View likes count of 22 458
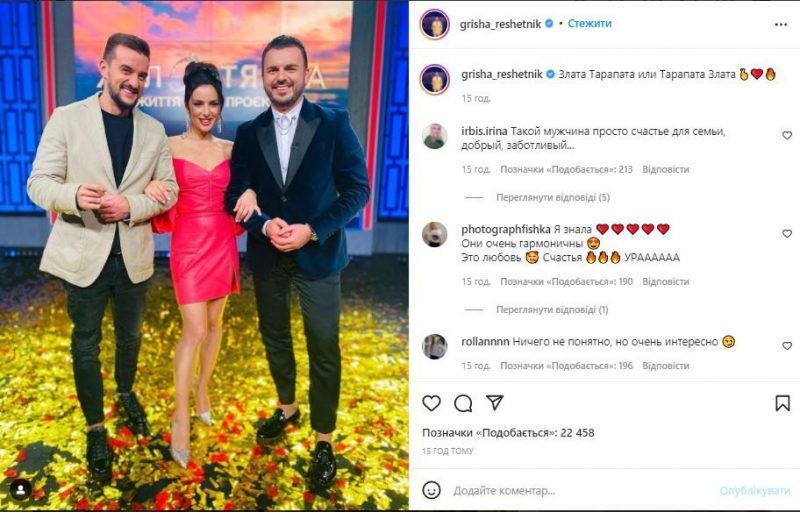 [x=508, y=433]
